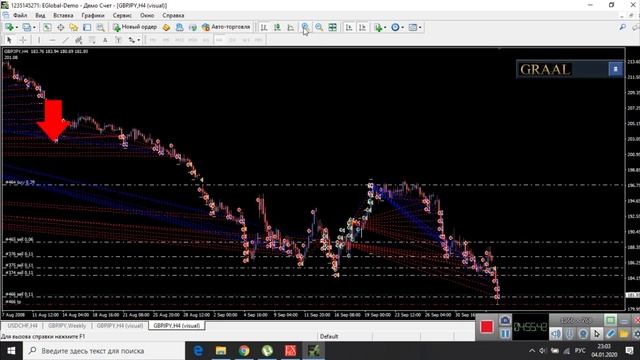Image resolution: width=640 pixels, height=360 pixels.
Task: Open the Графики menu
Action: [93, 15]
